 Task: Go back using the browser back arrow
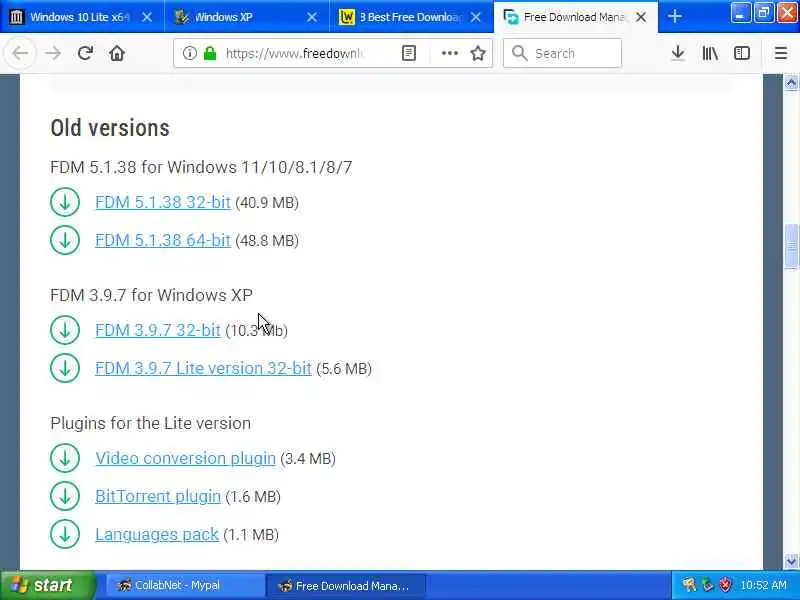(20, 53)
